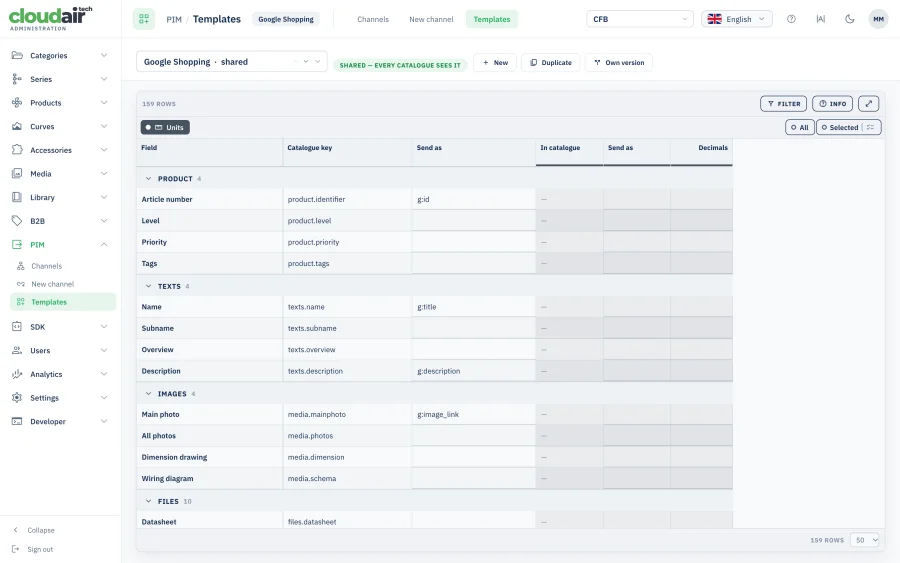Viewport: 900px width, 563px height.
Task: Open the FILTER button
Action: pos(783,104)
